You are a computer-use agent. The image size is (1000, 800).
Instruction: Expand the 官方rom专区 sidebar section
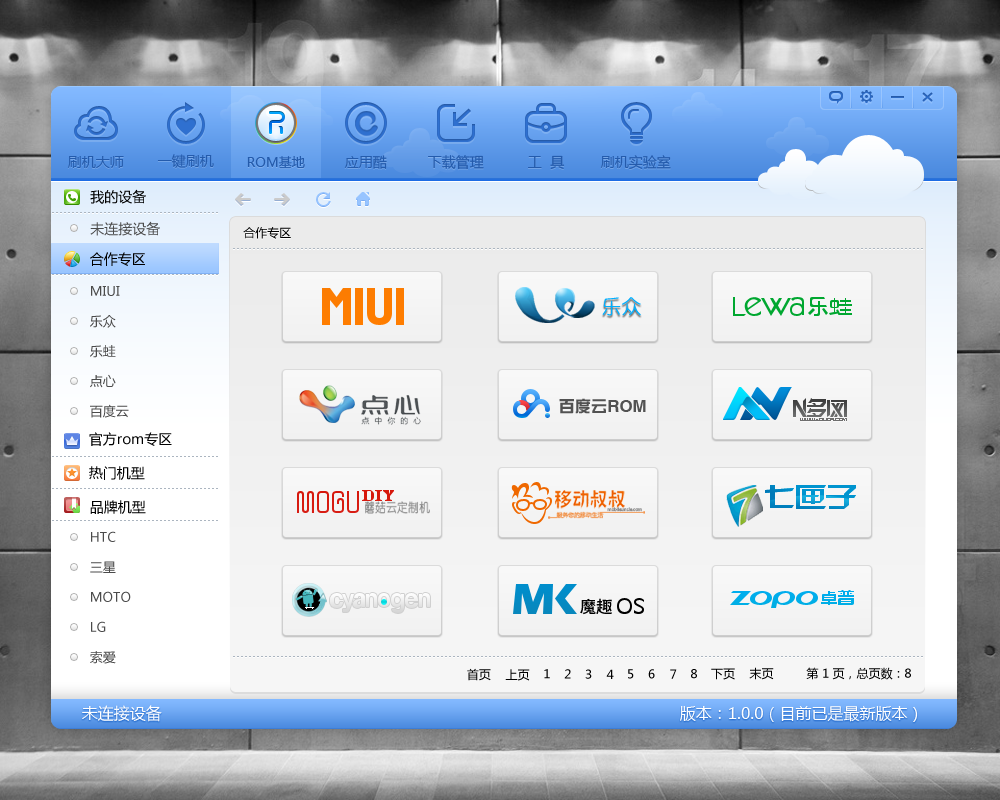[130, 439]
